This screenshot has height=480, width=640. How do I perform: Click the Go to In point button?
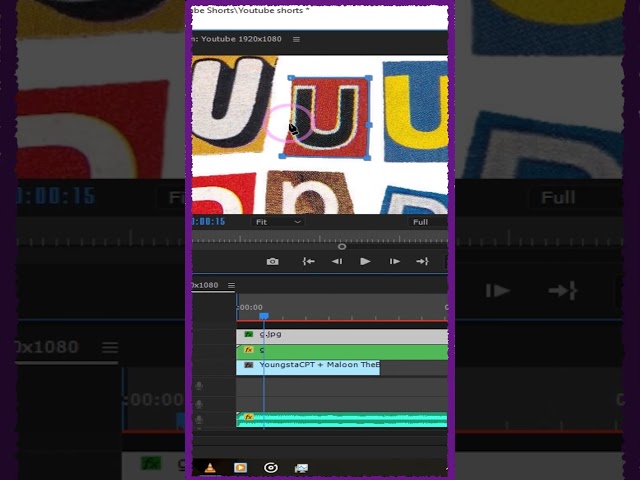point(308,261)
